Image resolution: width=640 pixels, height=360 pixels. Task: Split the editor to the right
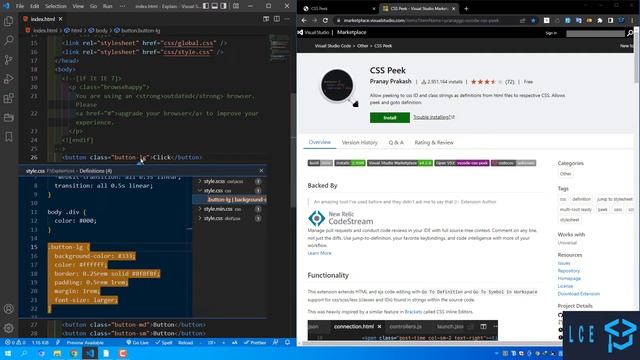tap(277, 19)
